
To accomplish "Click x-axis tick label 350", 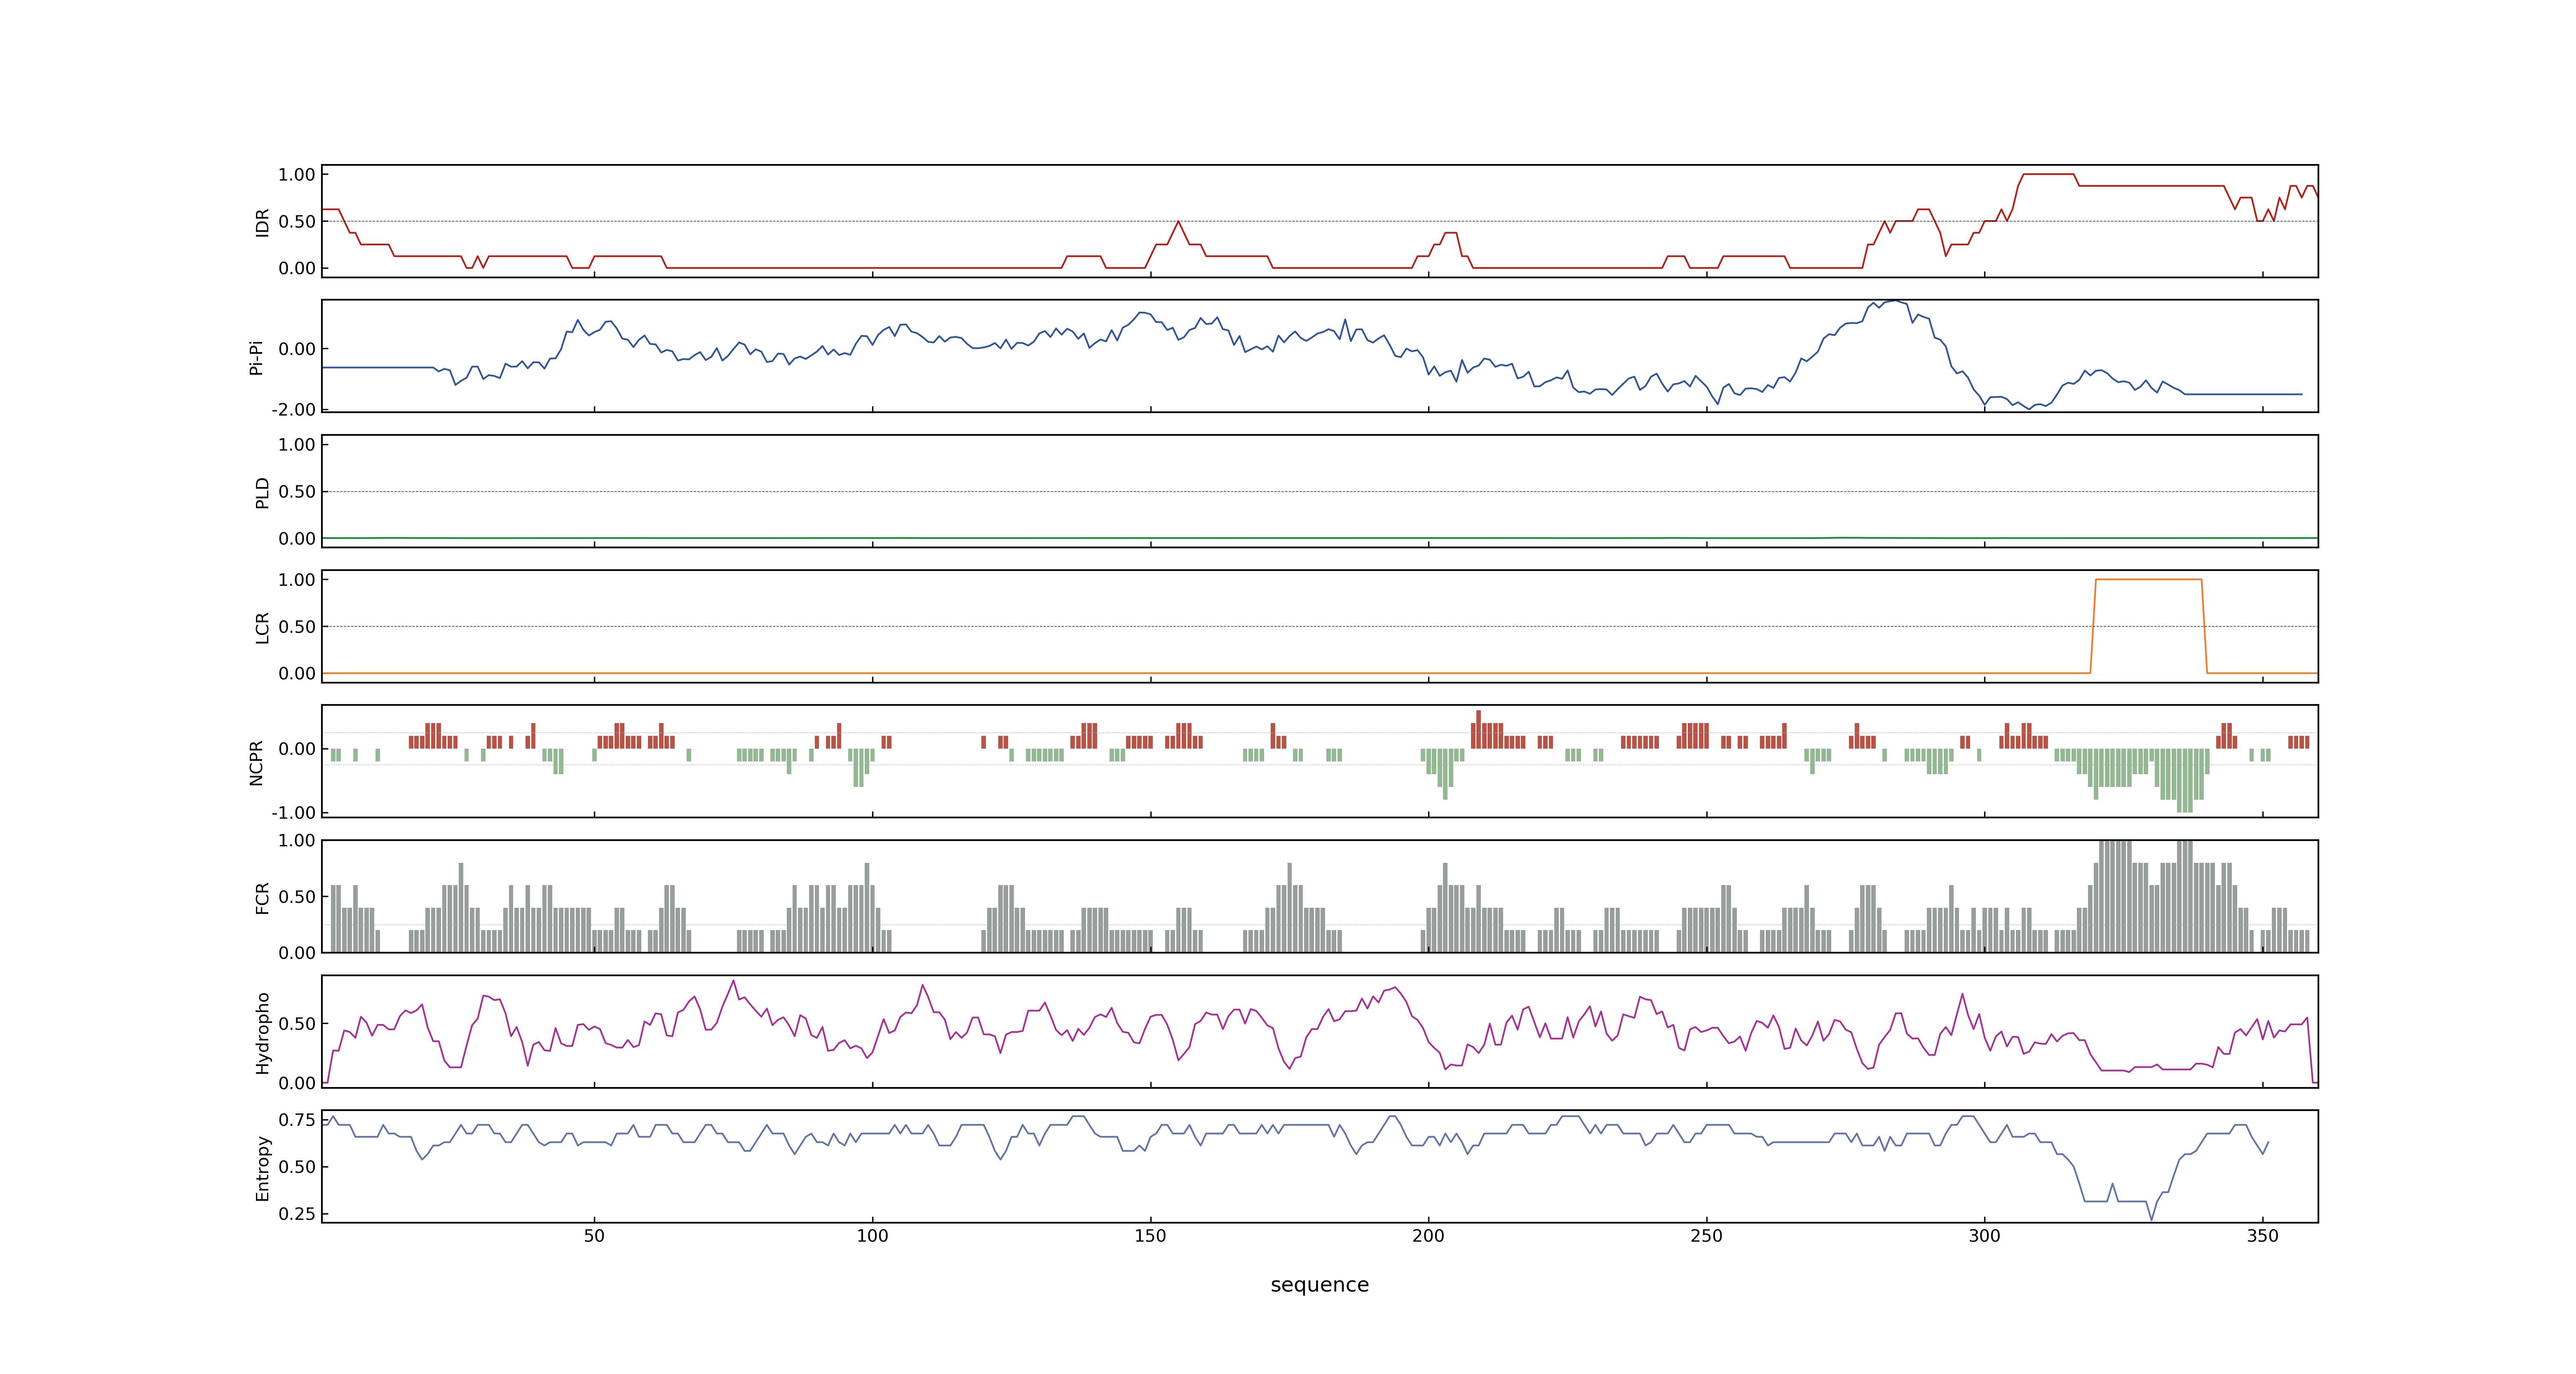I will [x=2262, y=1236].
